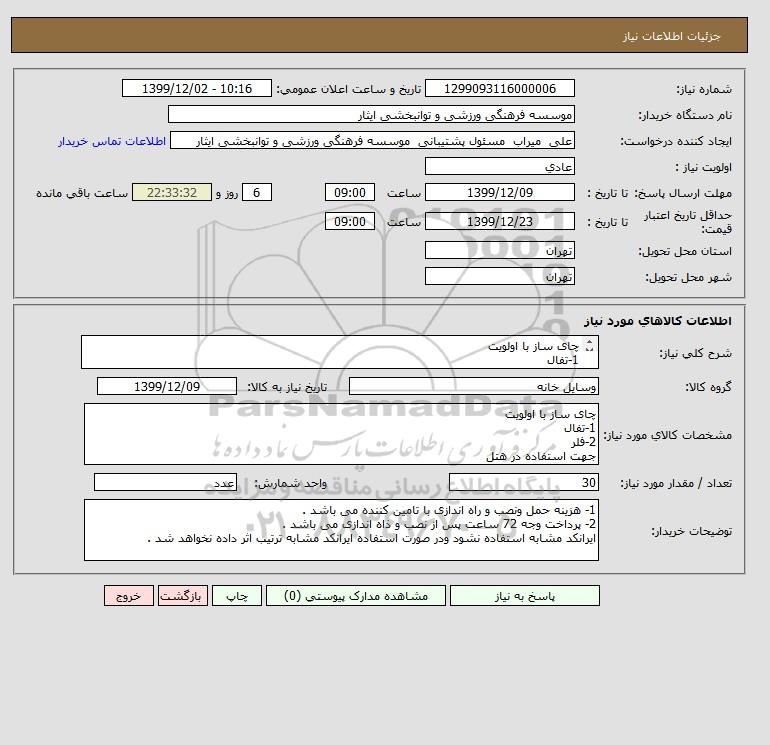This screenshot has width=770, height=745.
Task: Click the پاسخ به نیاز button
Action: click(524, 596)
